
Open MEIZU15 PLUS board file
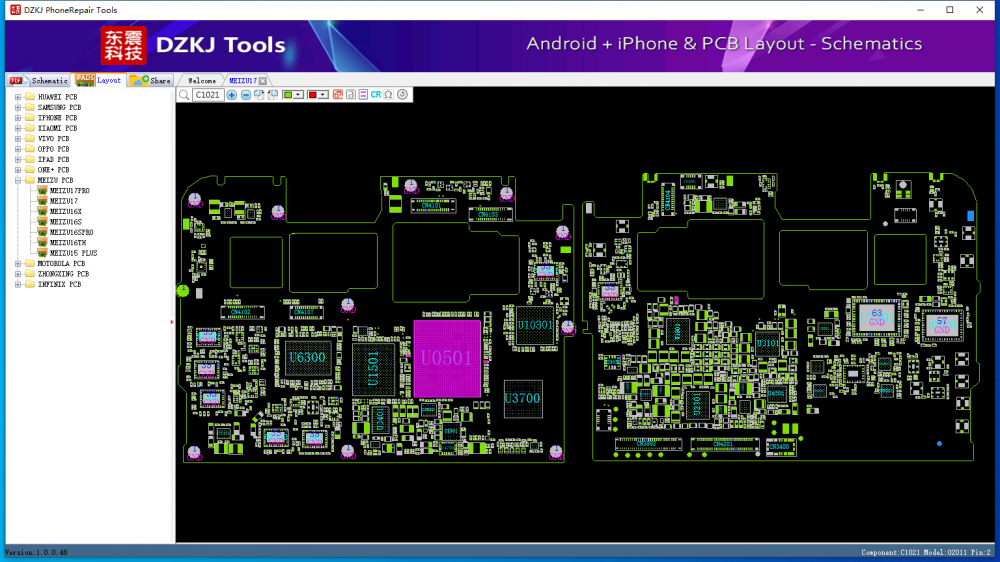click(x=73, y=253)
